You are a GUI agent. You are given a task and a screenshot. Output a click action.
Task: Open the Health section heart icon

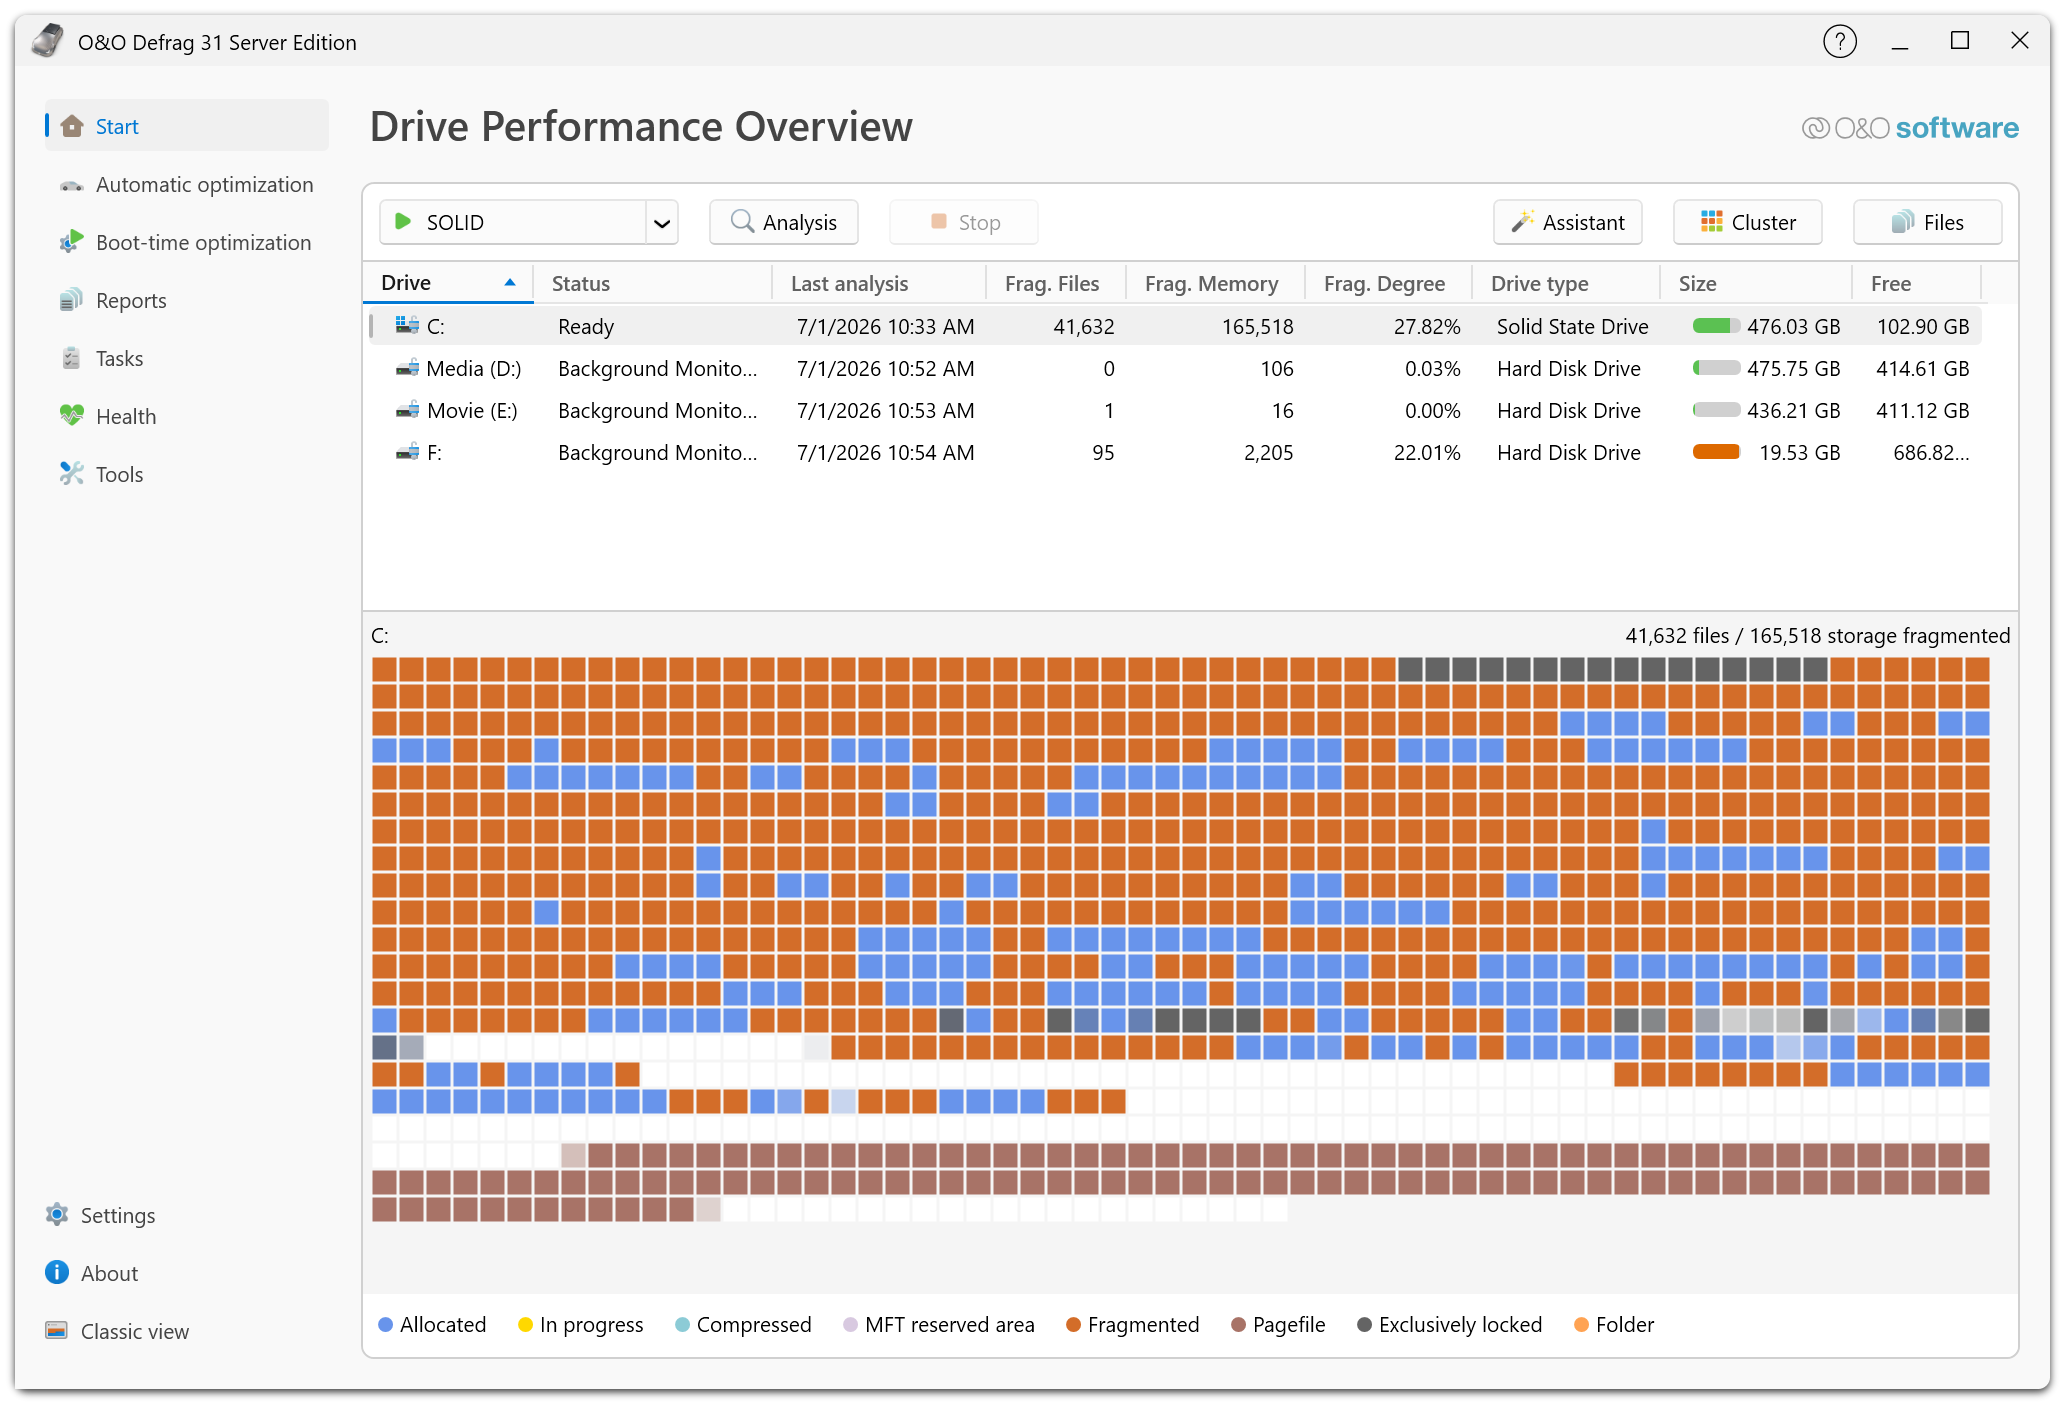pyautogui.click(x=71, y=416)
